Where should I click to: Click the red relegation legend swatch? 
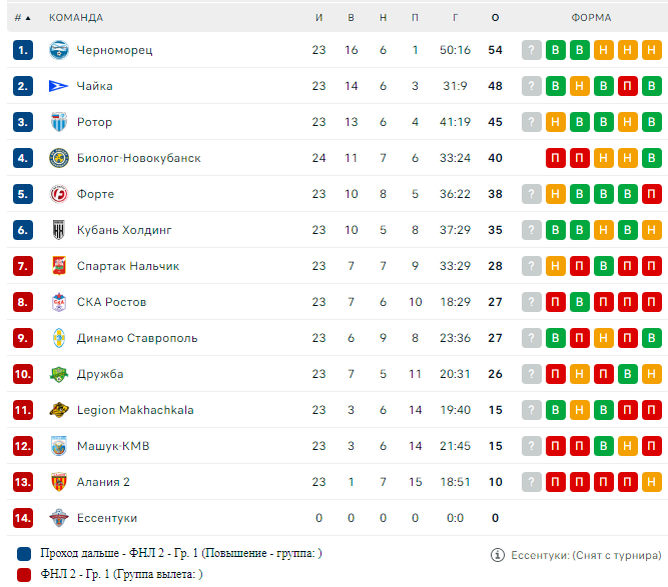[x=24, y=575]
